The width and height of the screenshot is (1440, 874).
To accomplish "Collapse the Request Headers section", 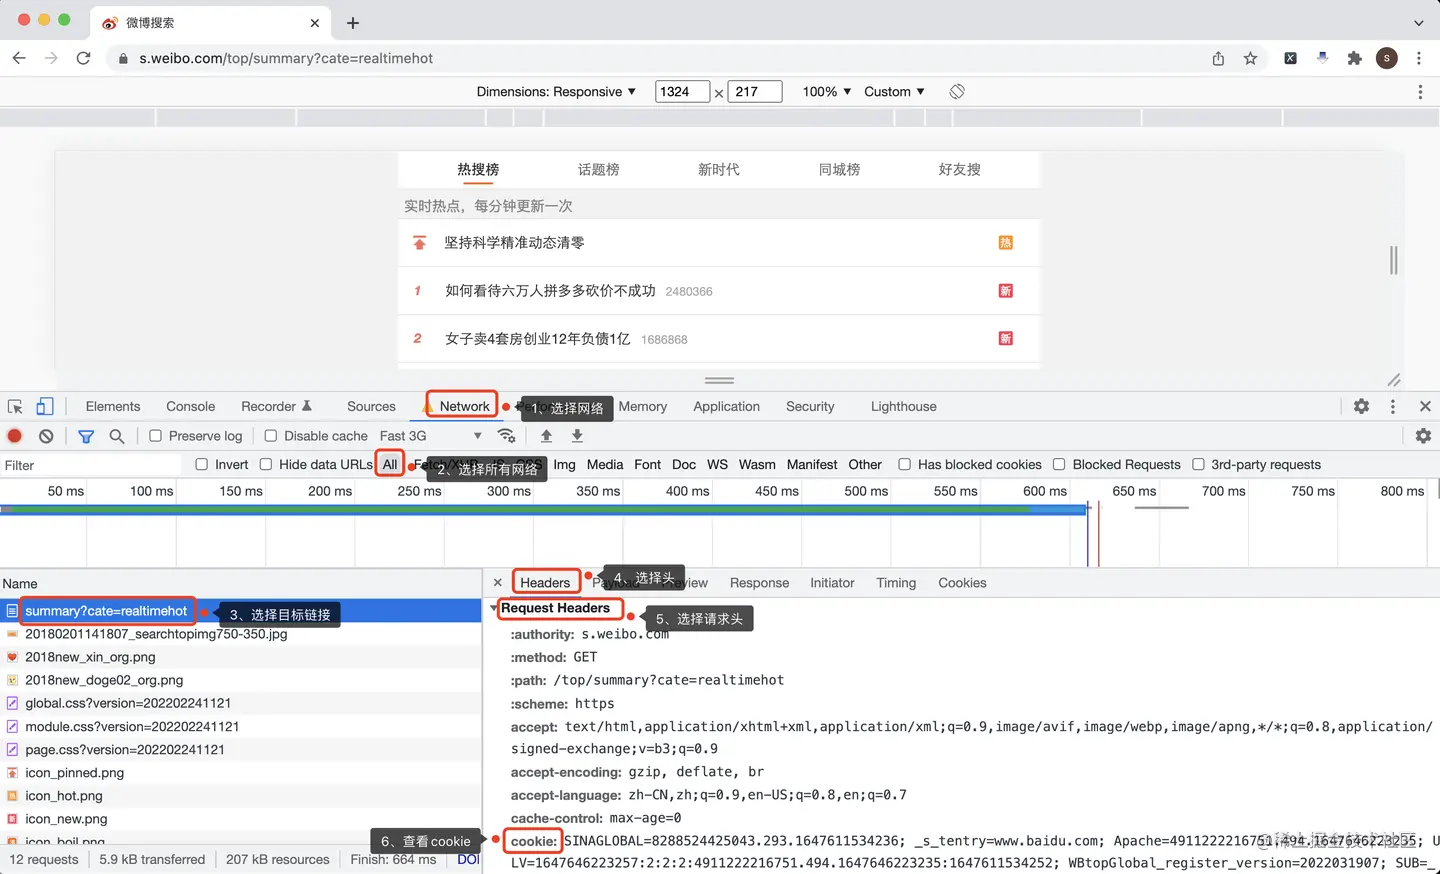I will (494, 608).
